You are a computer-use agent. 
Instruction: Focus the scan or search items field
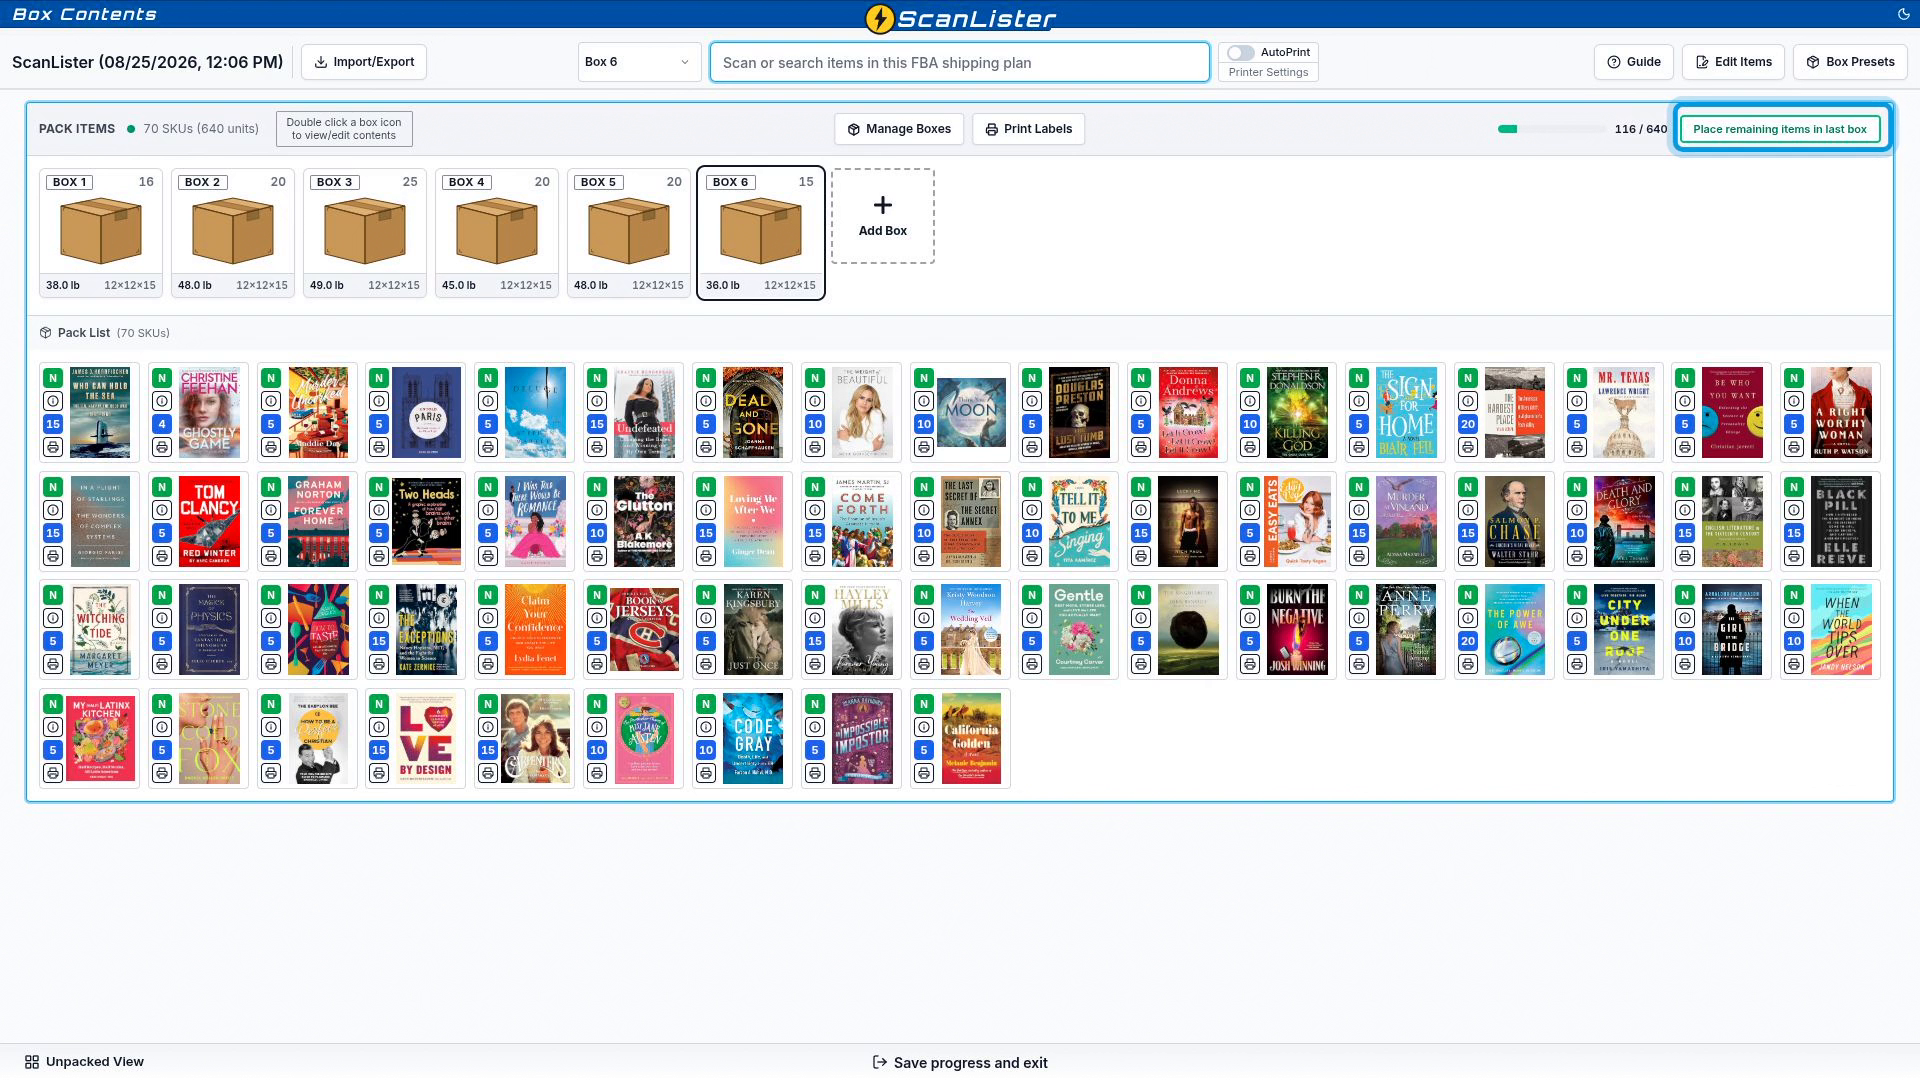(960, 62)
